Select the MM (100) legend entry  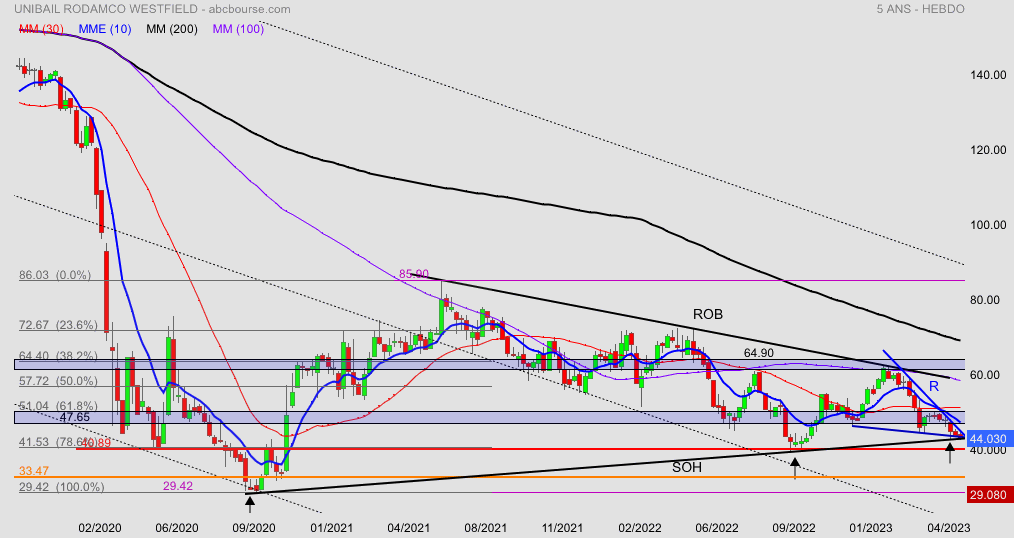tap(238, 29)
